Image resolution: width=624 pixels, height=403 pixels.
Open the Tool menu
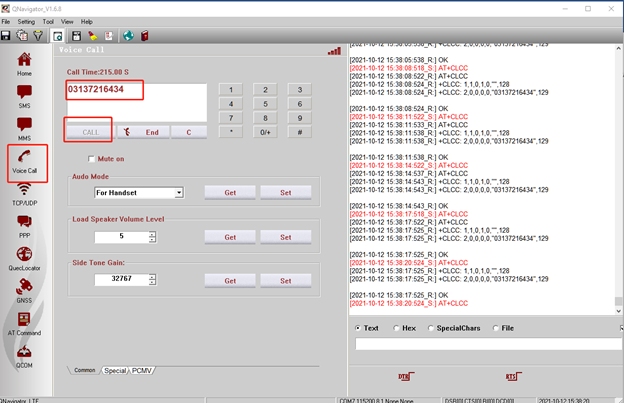[x=48, y=21]
